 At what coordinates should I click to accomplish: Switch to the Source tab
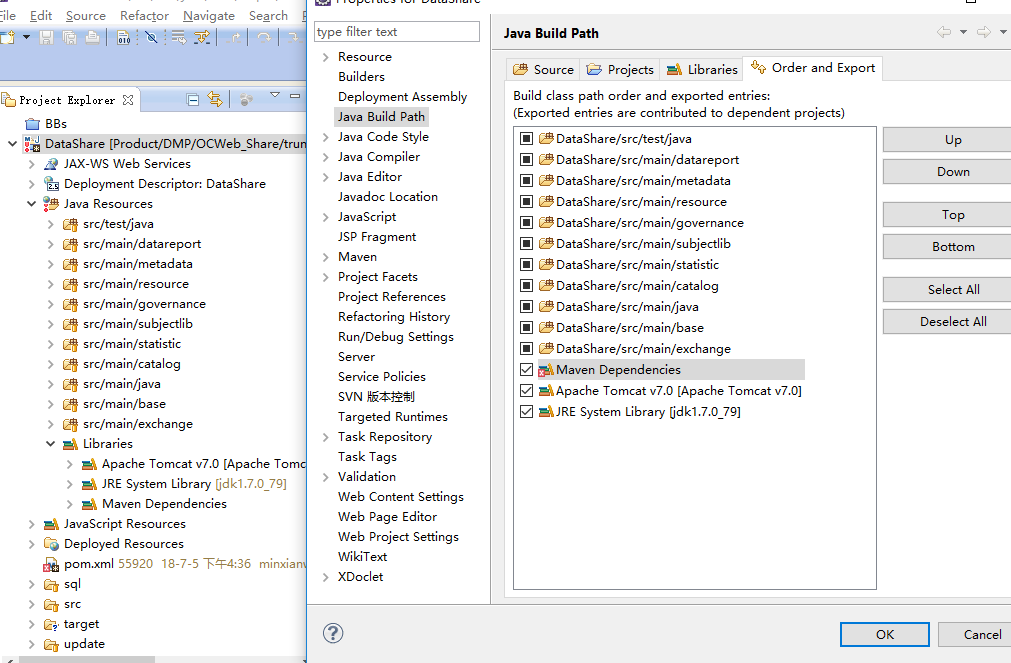pos(543,70)
